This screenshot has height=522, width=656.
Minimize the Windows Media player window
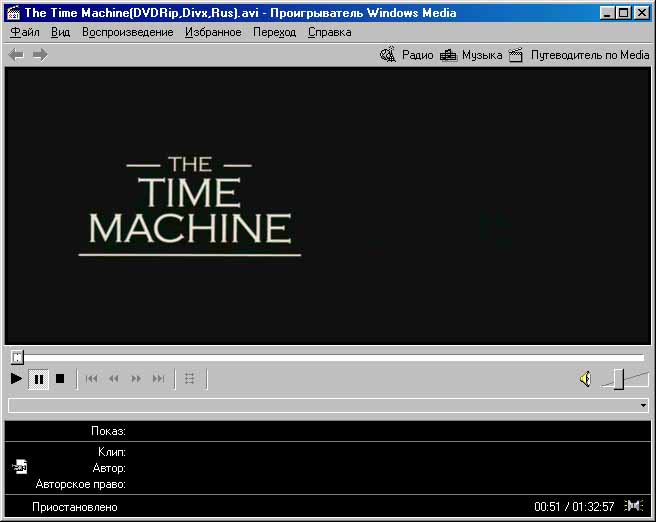[x=606, y=13]
